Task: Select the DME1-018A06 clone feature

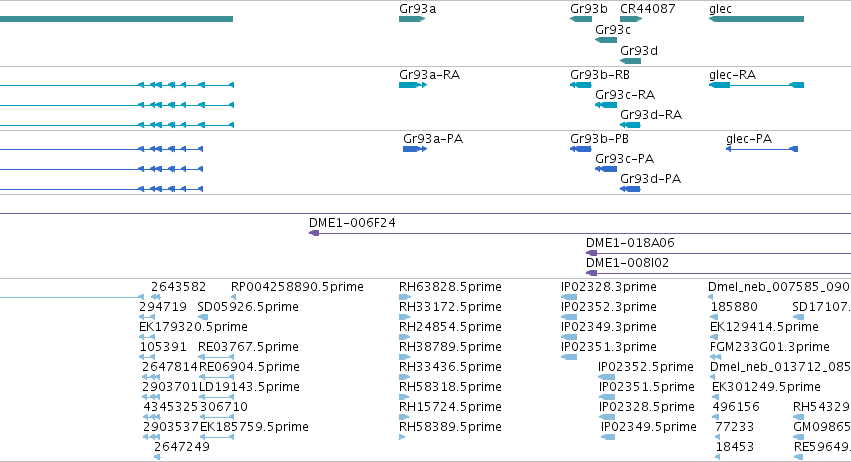Action: [719, 253]
